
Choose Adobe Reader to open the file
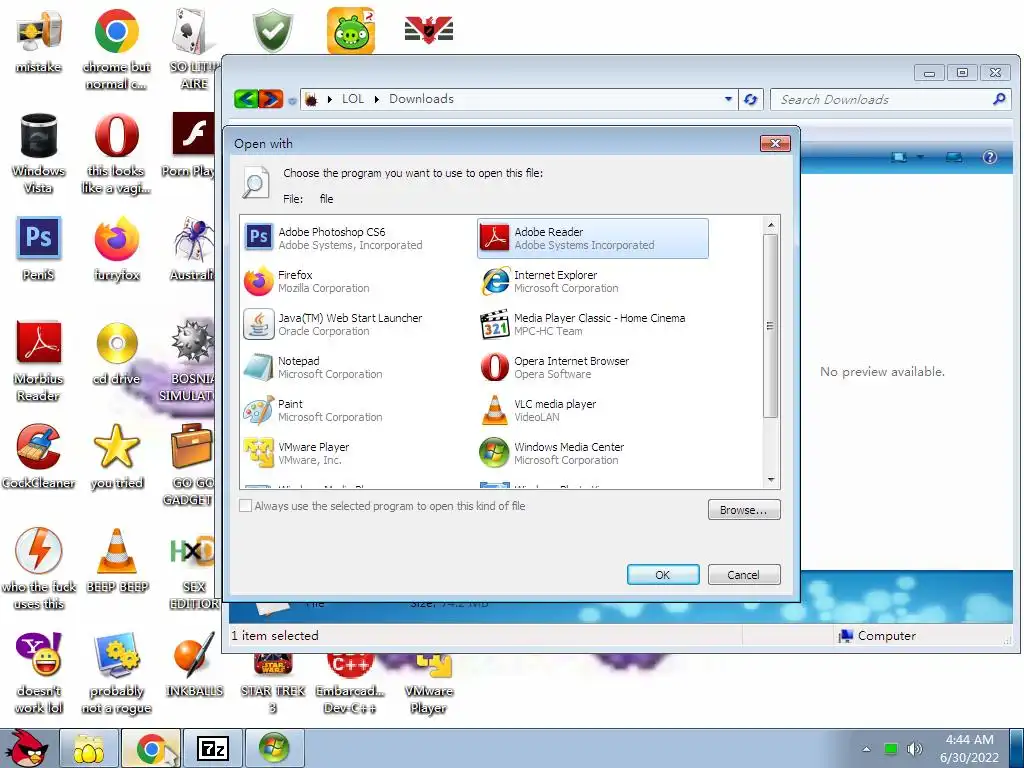(x=593, y=238)
